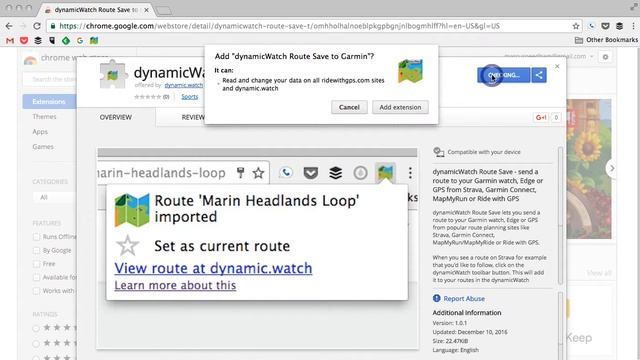Toggle the Free checkbox
Screen dimensions: 640x360
[36, 264]
